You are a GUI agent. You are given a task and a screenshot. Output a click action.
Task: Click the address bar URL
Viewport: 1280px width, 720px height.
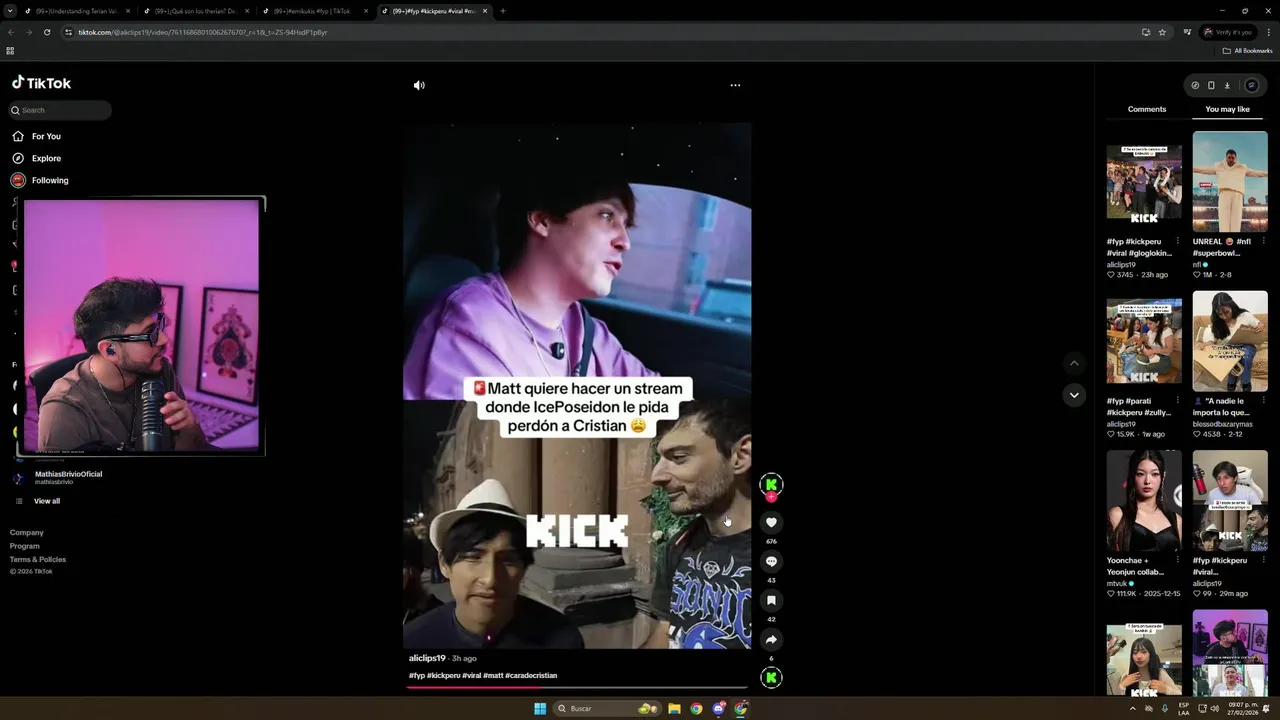pyautogui.click(x=203, y=32)
